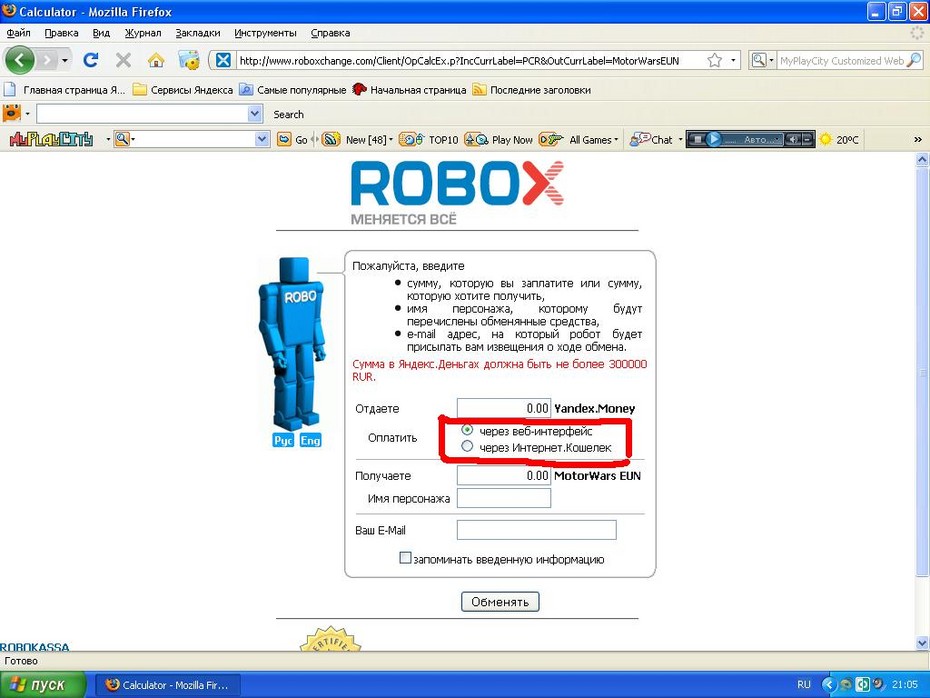Expand the MyPlayCity search box dropdown

click(262, 139)
